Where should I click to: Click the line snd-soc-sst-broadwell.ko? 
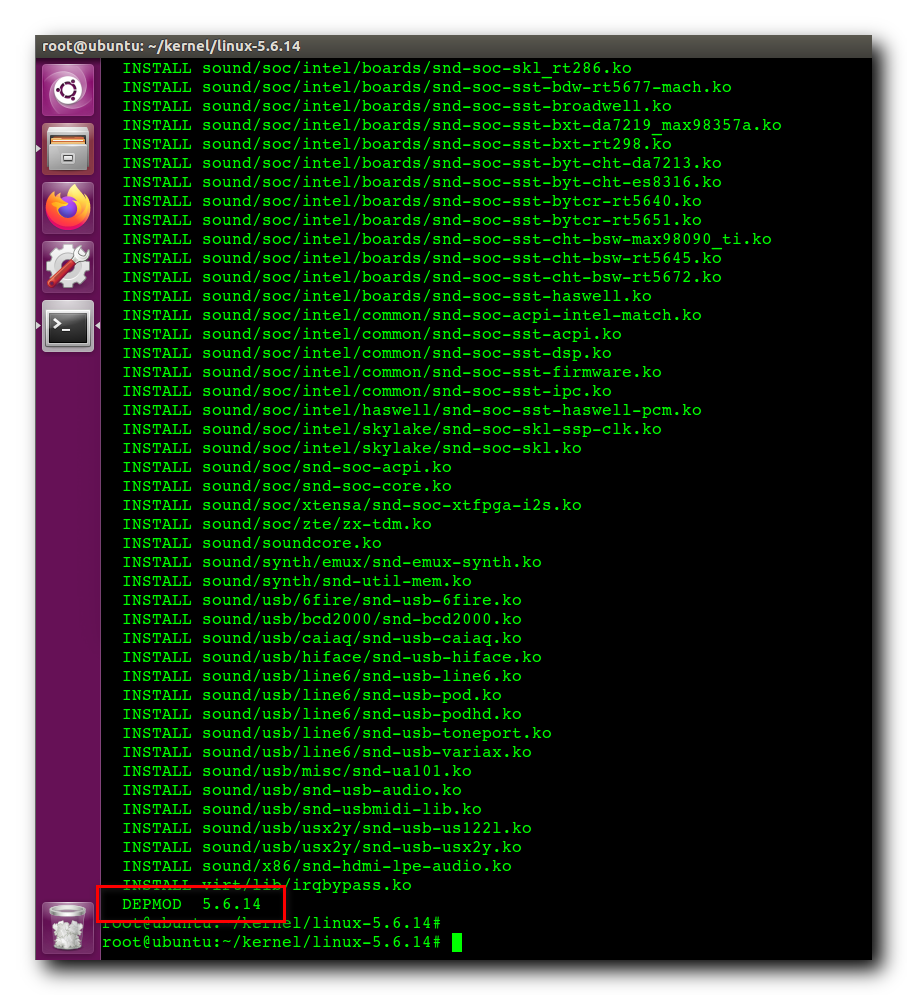397,107
